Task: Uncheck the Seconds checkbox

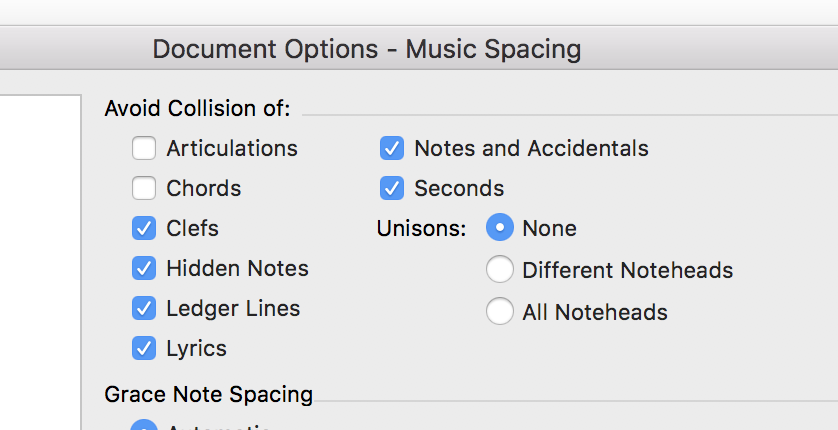Action: [392, 188]
